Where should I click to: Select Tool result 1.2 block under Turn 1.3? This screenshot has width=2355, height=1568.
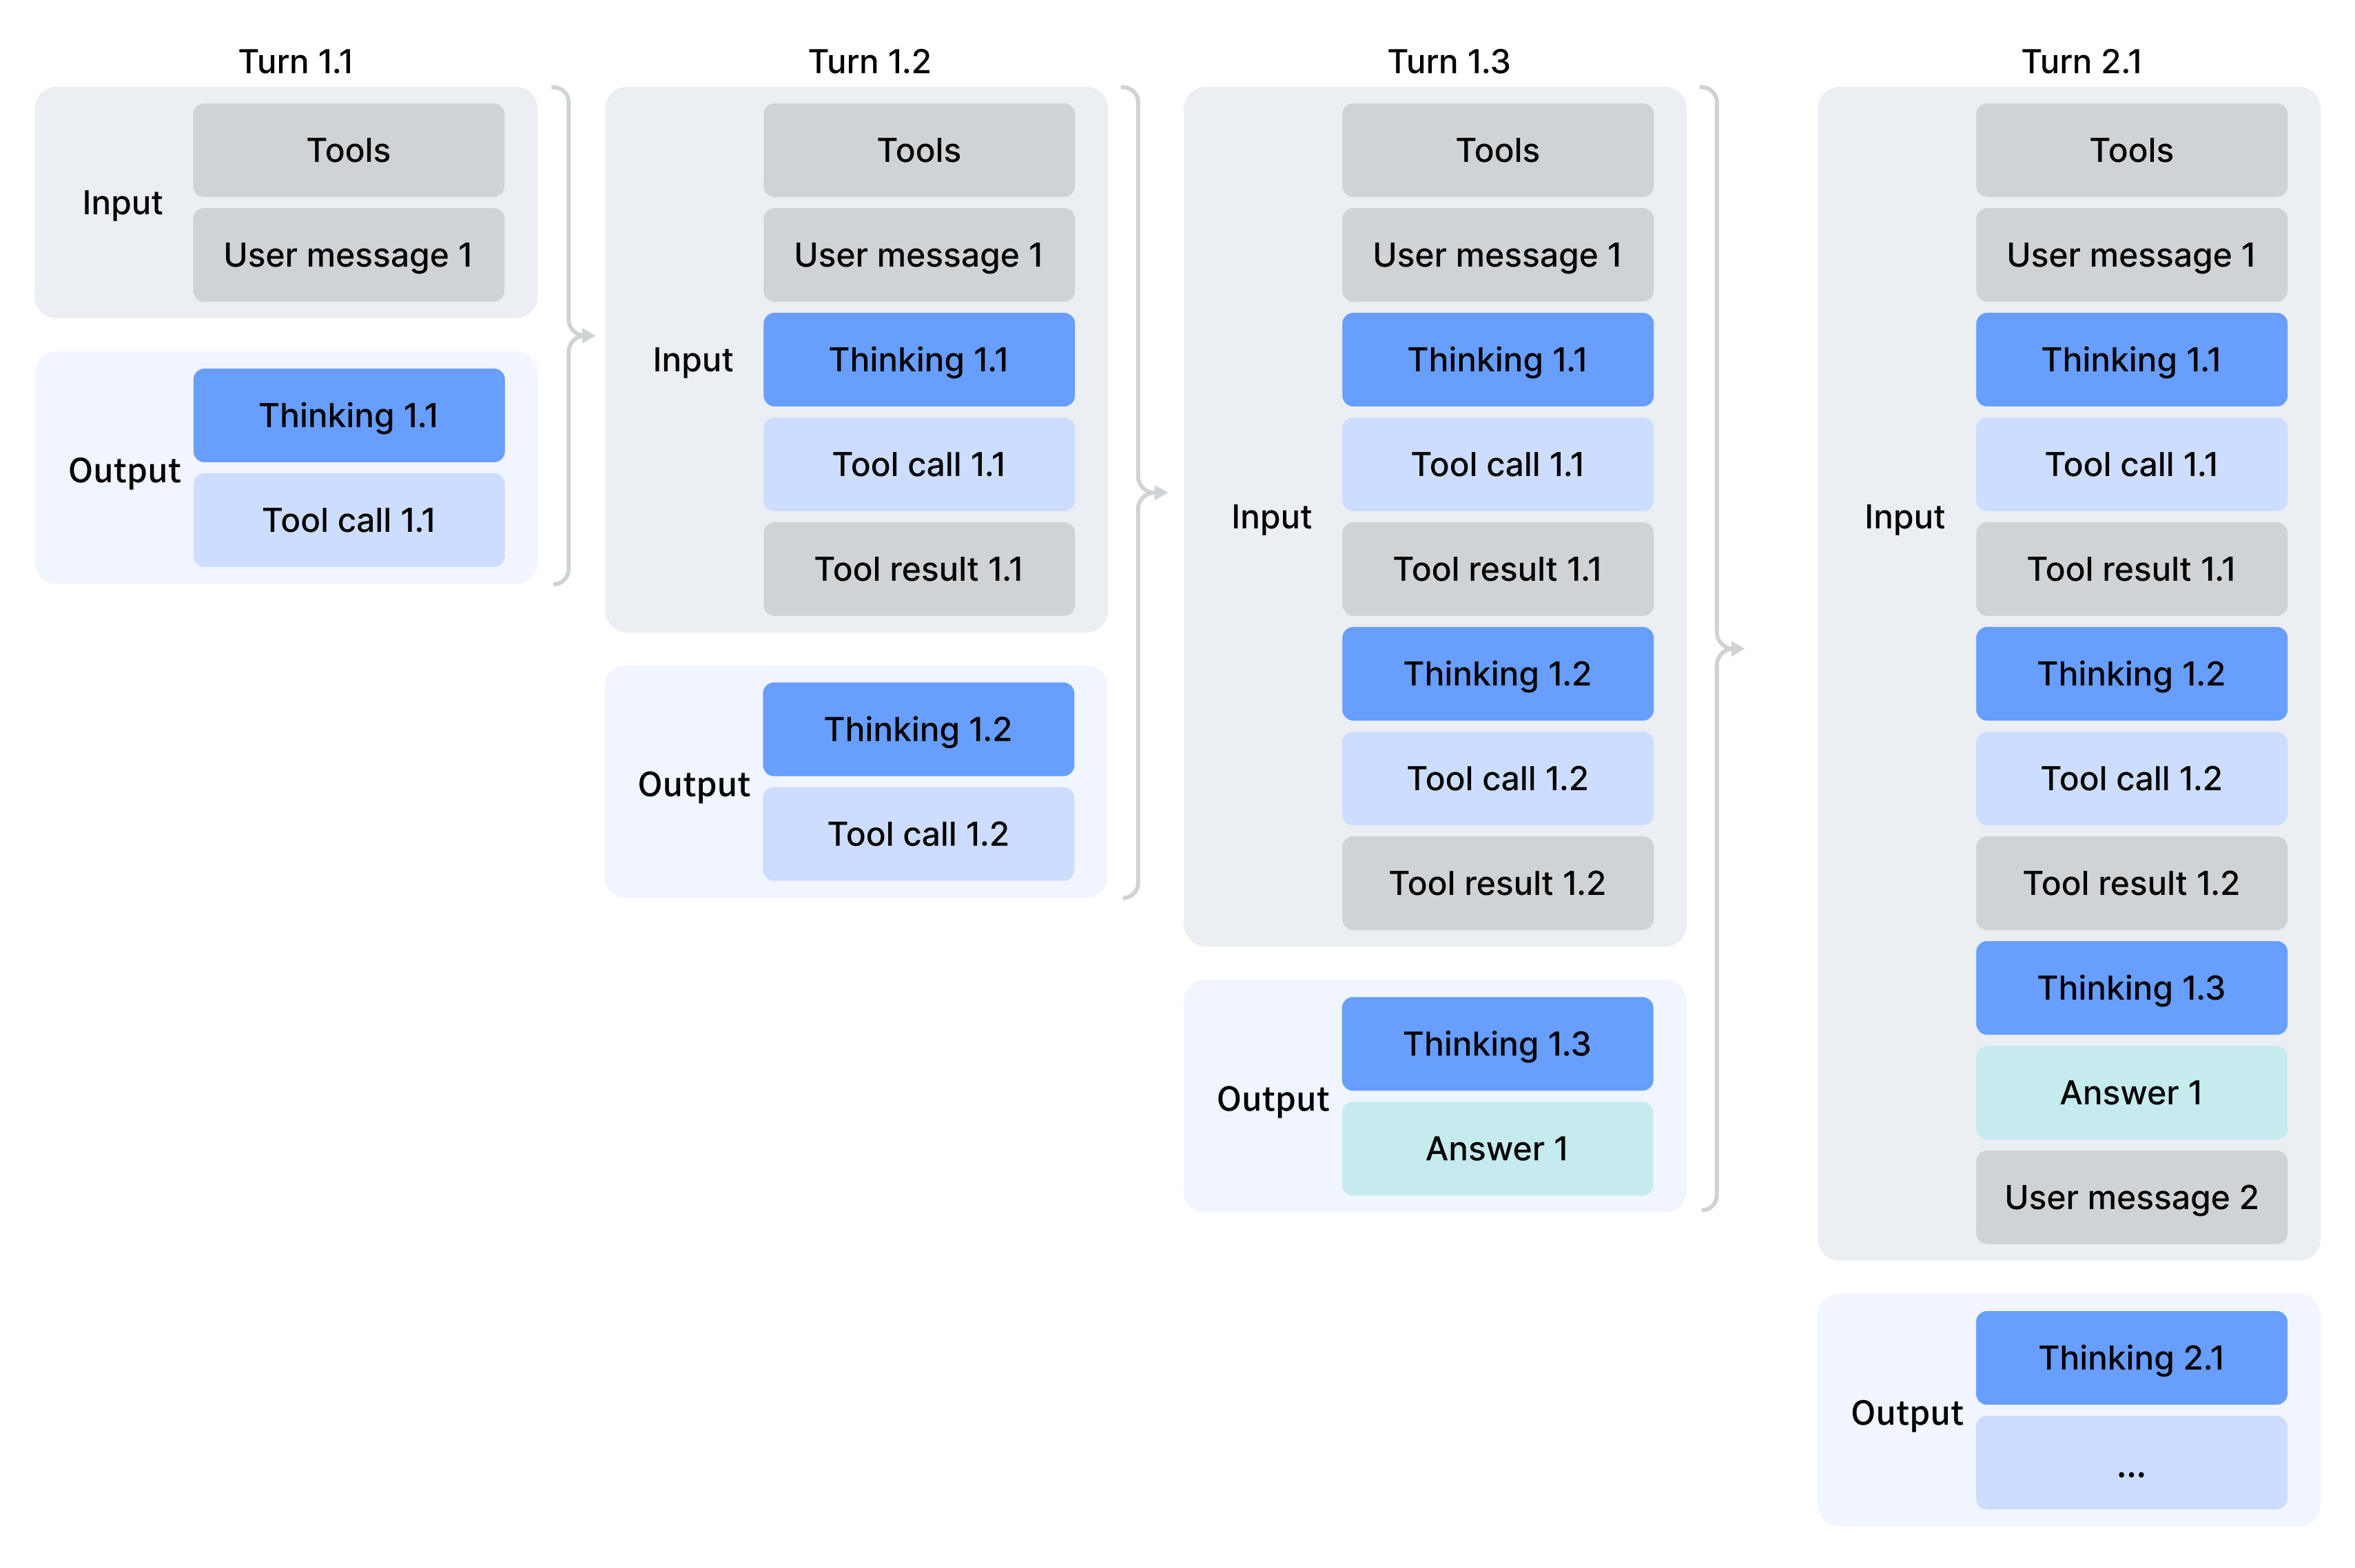tap(1497, 883)
